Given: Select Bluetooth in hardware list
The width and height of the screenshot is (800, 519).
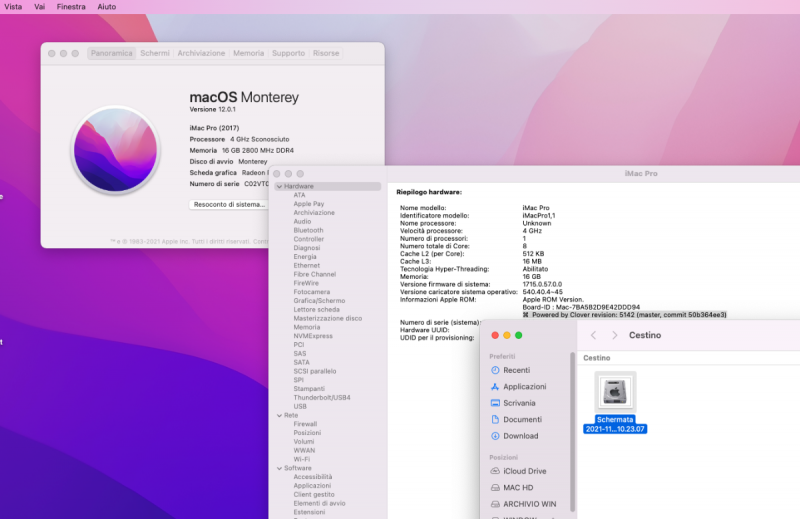Looking at the screenshot, I should (308, 230).
